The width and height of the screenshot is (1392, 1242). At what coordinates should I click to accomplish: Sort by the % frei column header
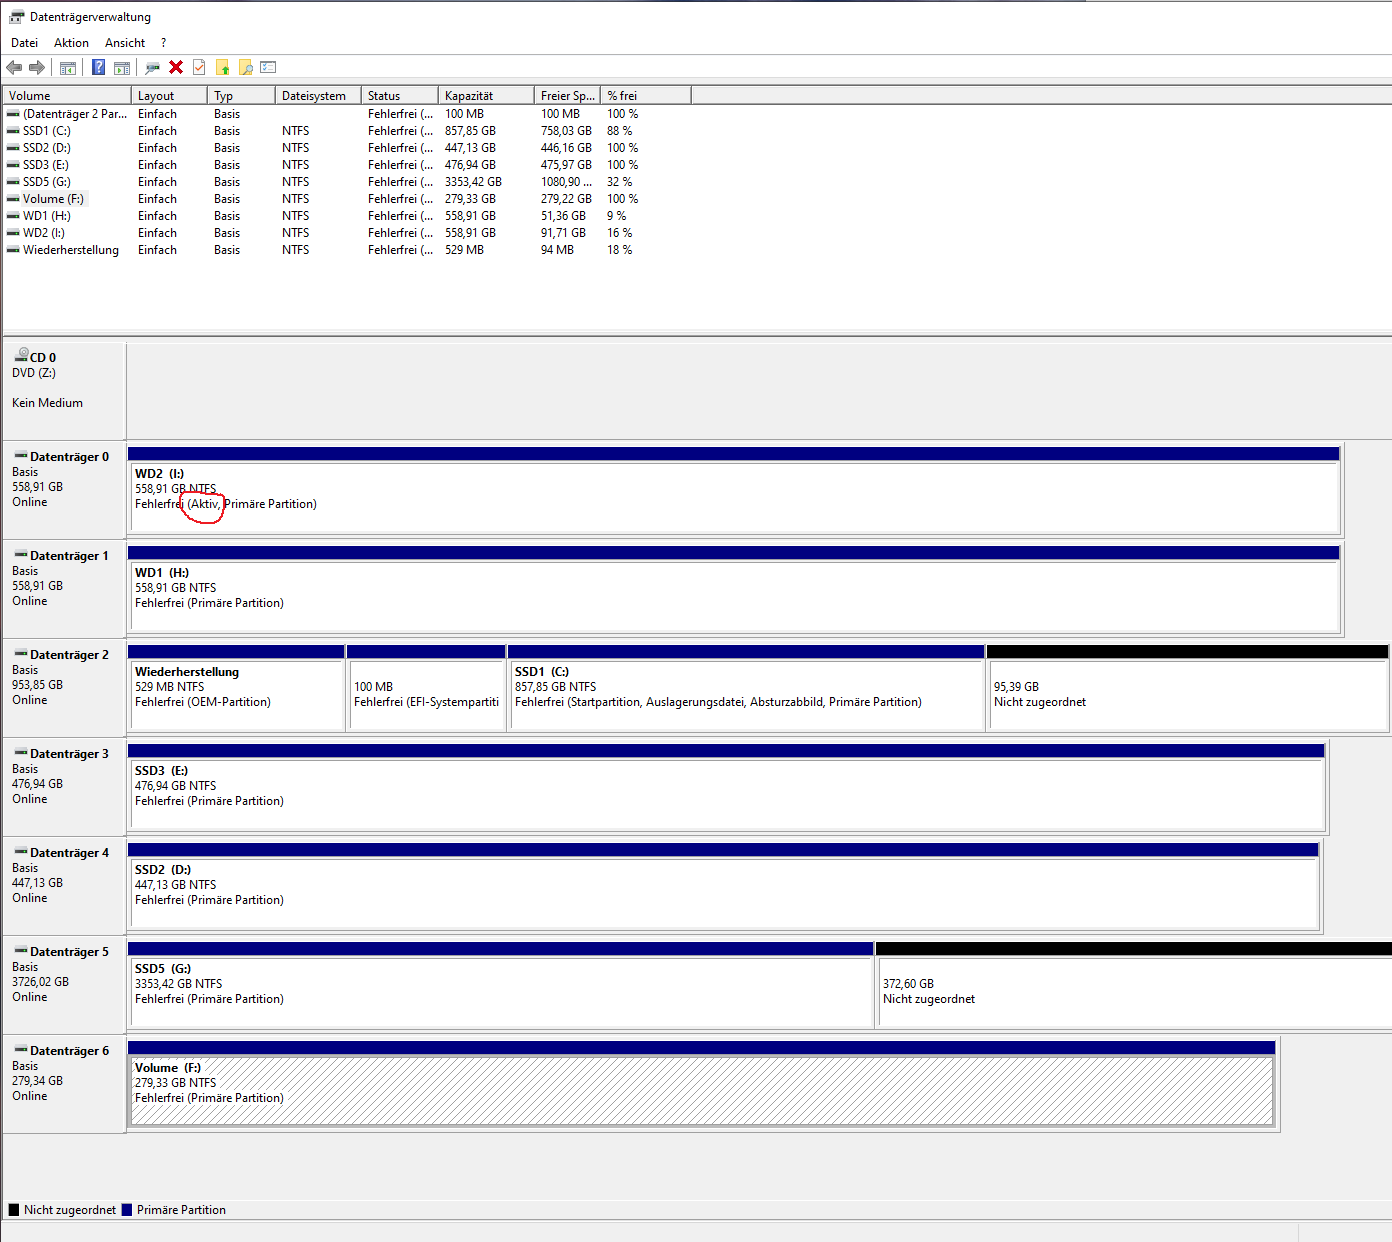tap(645, 96)
